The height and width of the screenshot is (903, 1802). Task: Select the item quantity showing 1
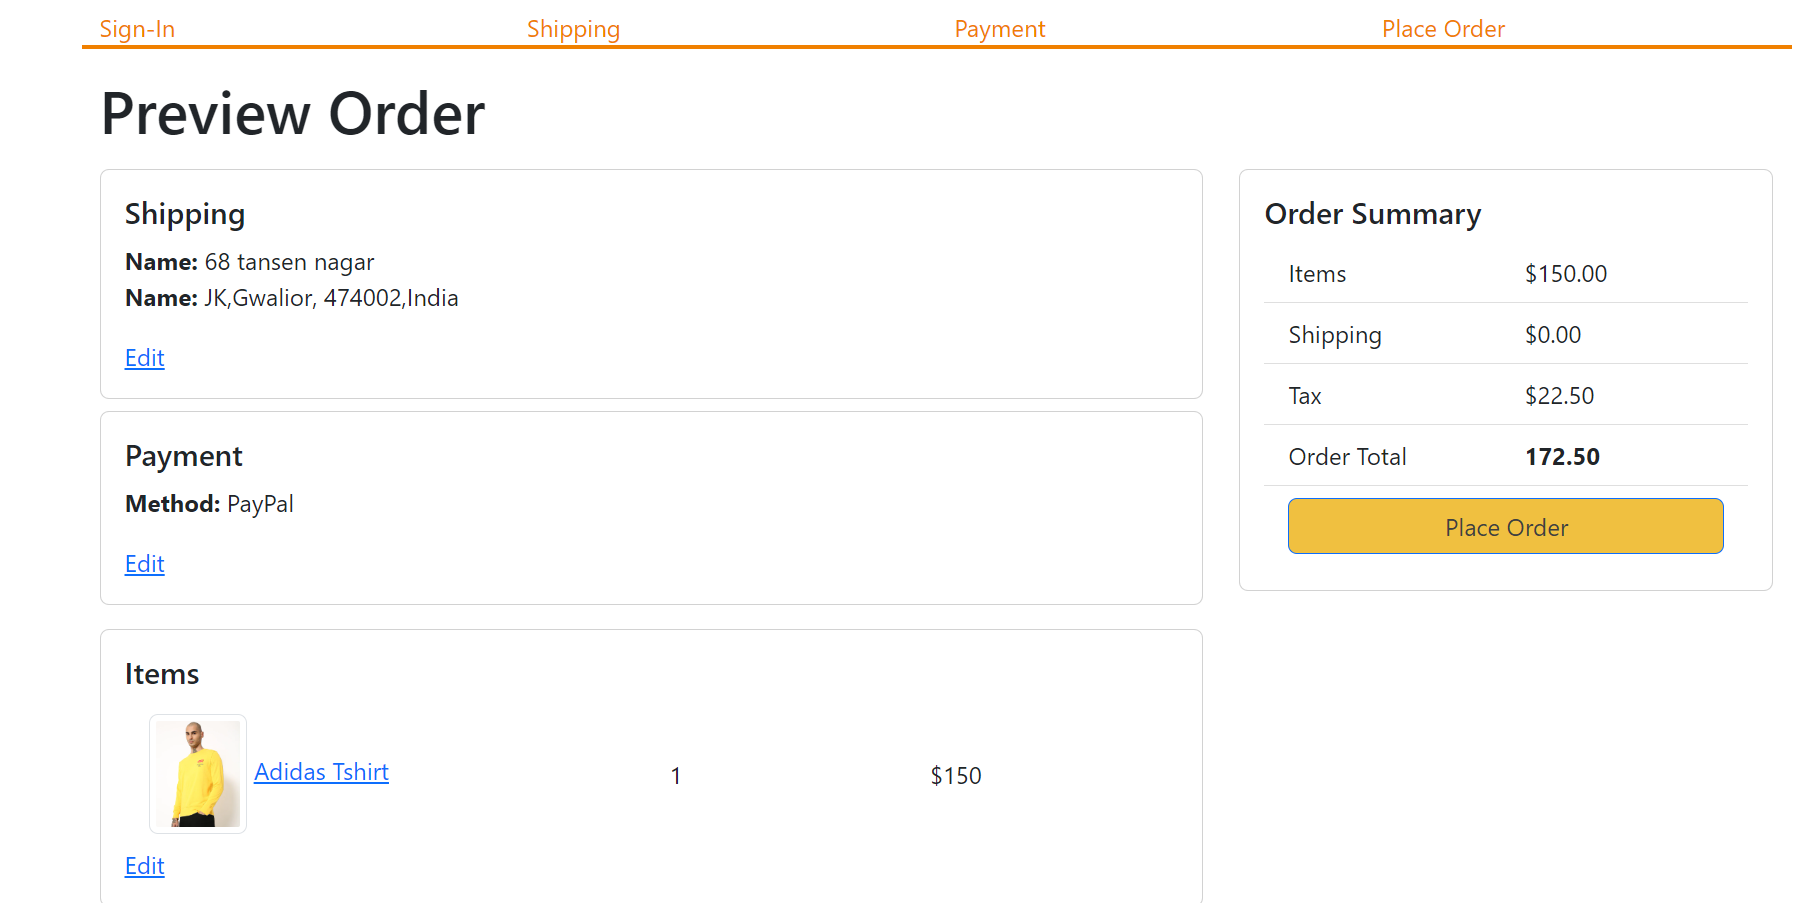pyautogui.click(x=675, y=774)
